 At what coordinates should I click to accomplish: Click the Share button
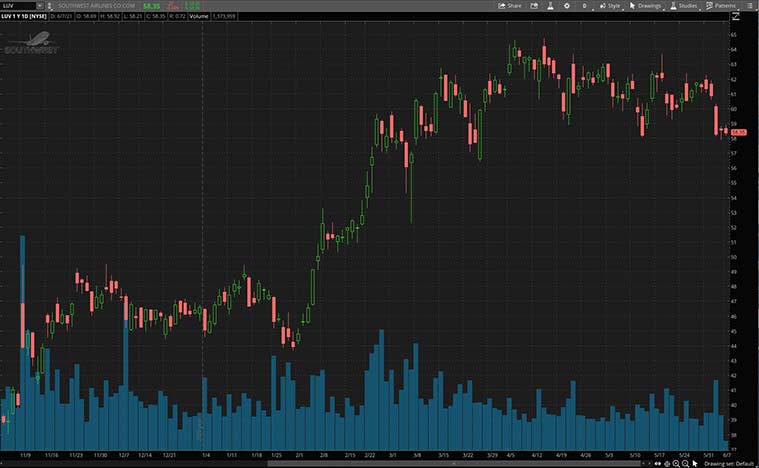(510, 6)
